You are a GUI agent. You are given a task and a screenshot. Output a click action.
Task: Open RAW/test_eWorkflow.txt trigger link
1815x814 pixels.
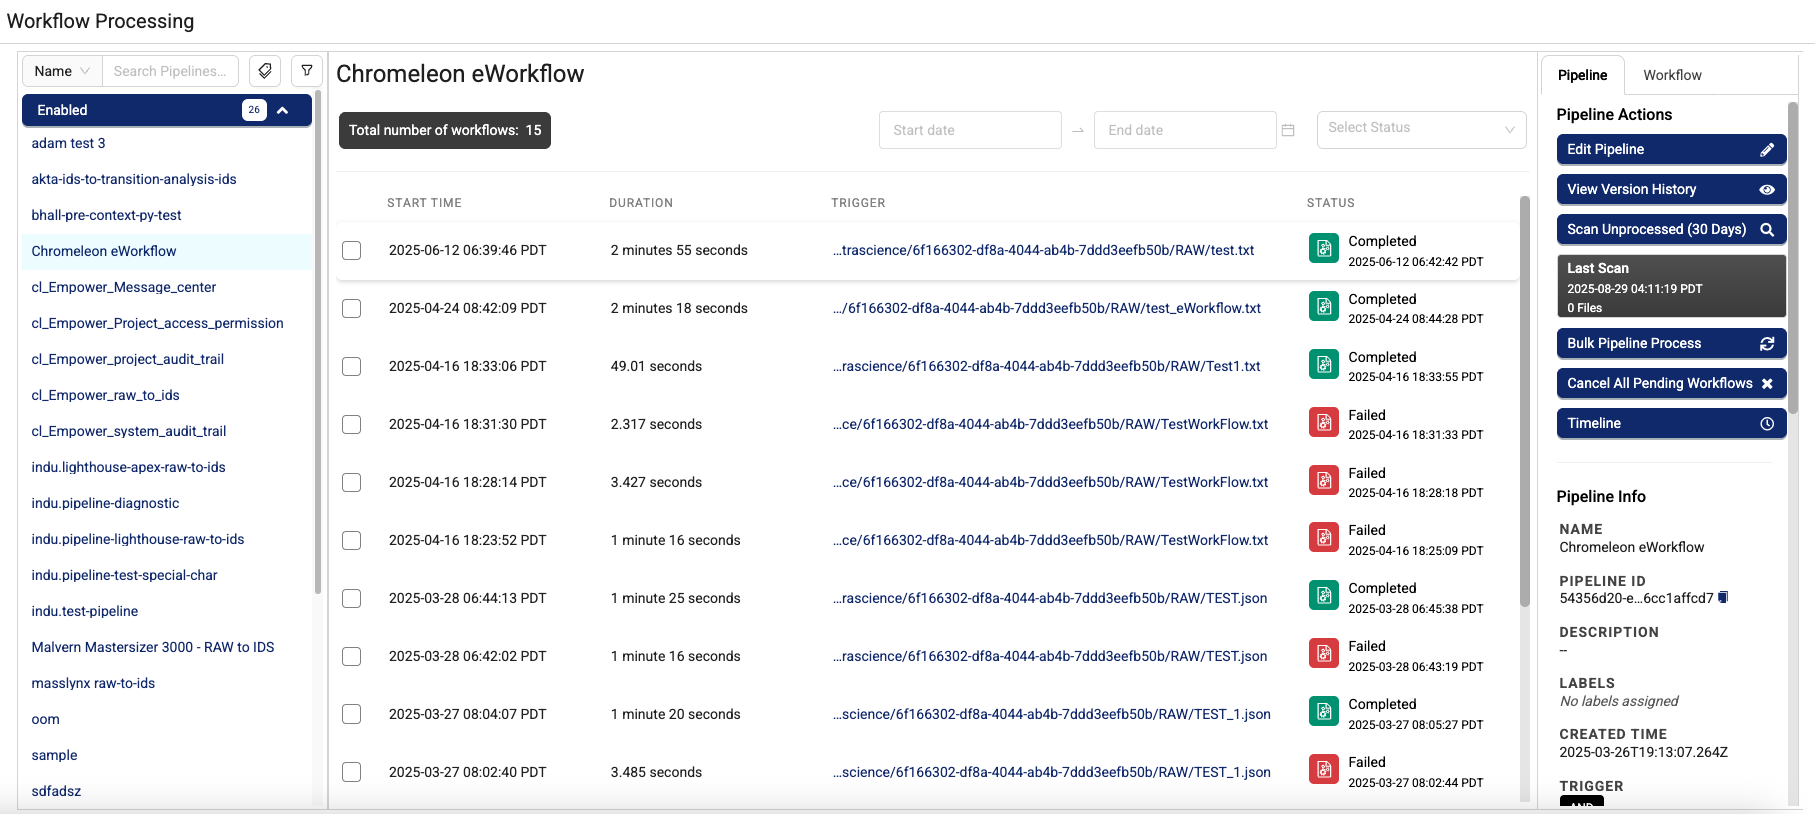[1047, 308]
